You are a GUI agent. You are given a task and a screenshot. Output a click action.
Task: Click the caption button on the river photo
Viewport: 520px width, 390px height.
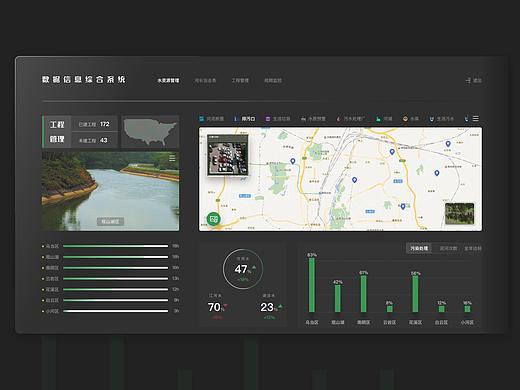(x=110, y=221)
